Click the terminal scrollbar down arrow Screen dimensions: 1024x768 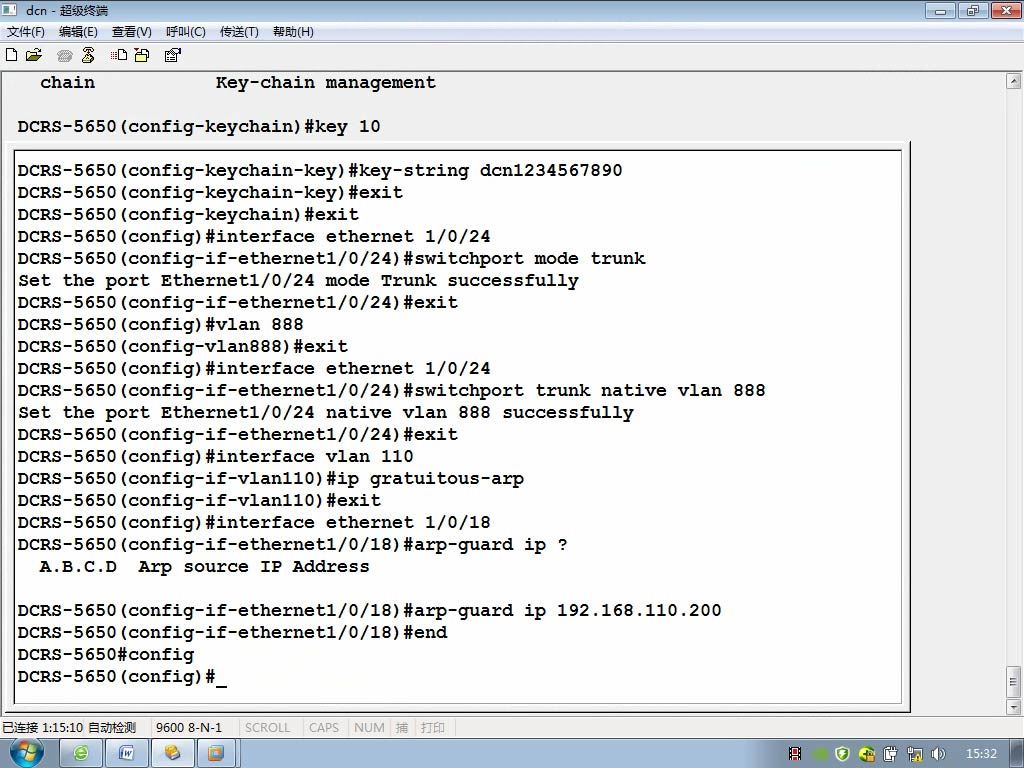1014,707
